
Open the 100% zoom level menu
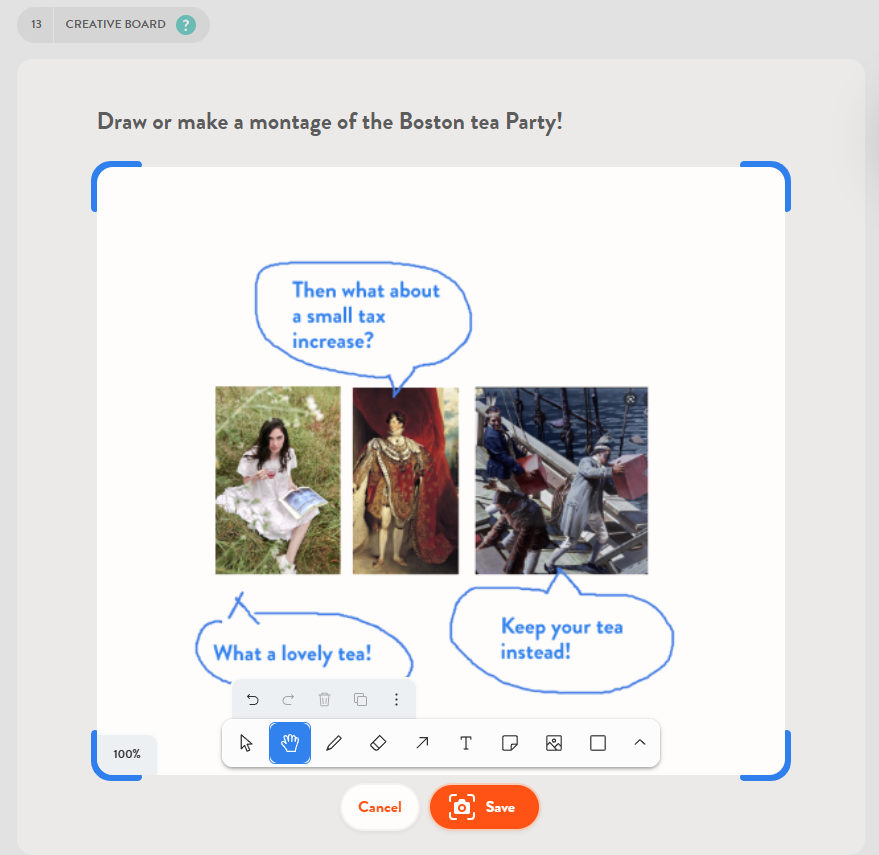coord(126,754)
